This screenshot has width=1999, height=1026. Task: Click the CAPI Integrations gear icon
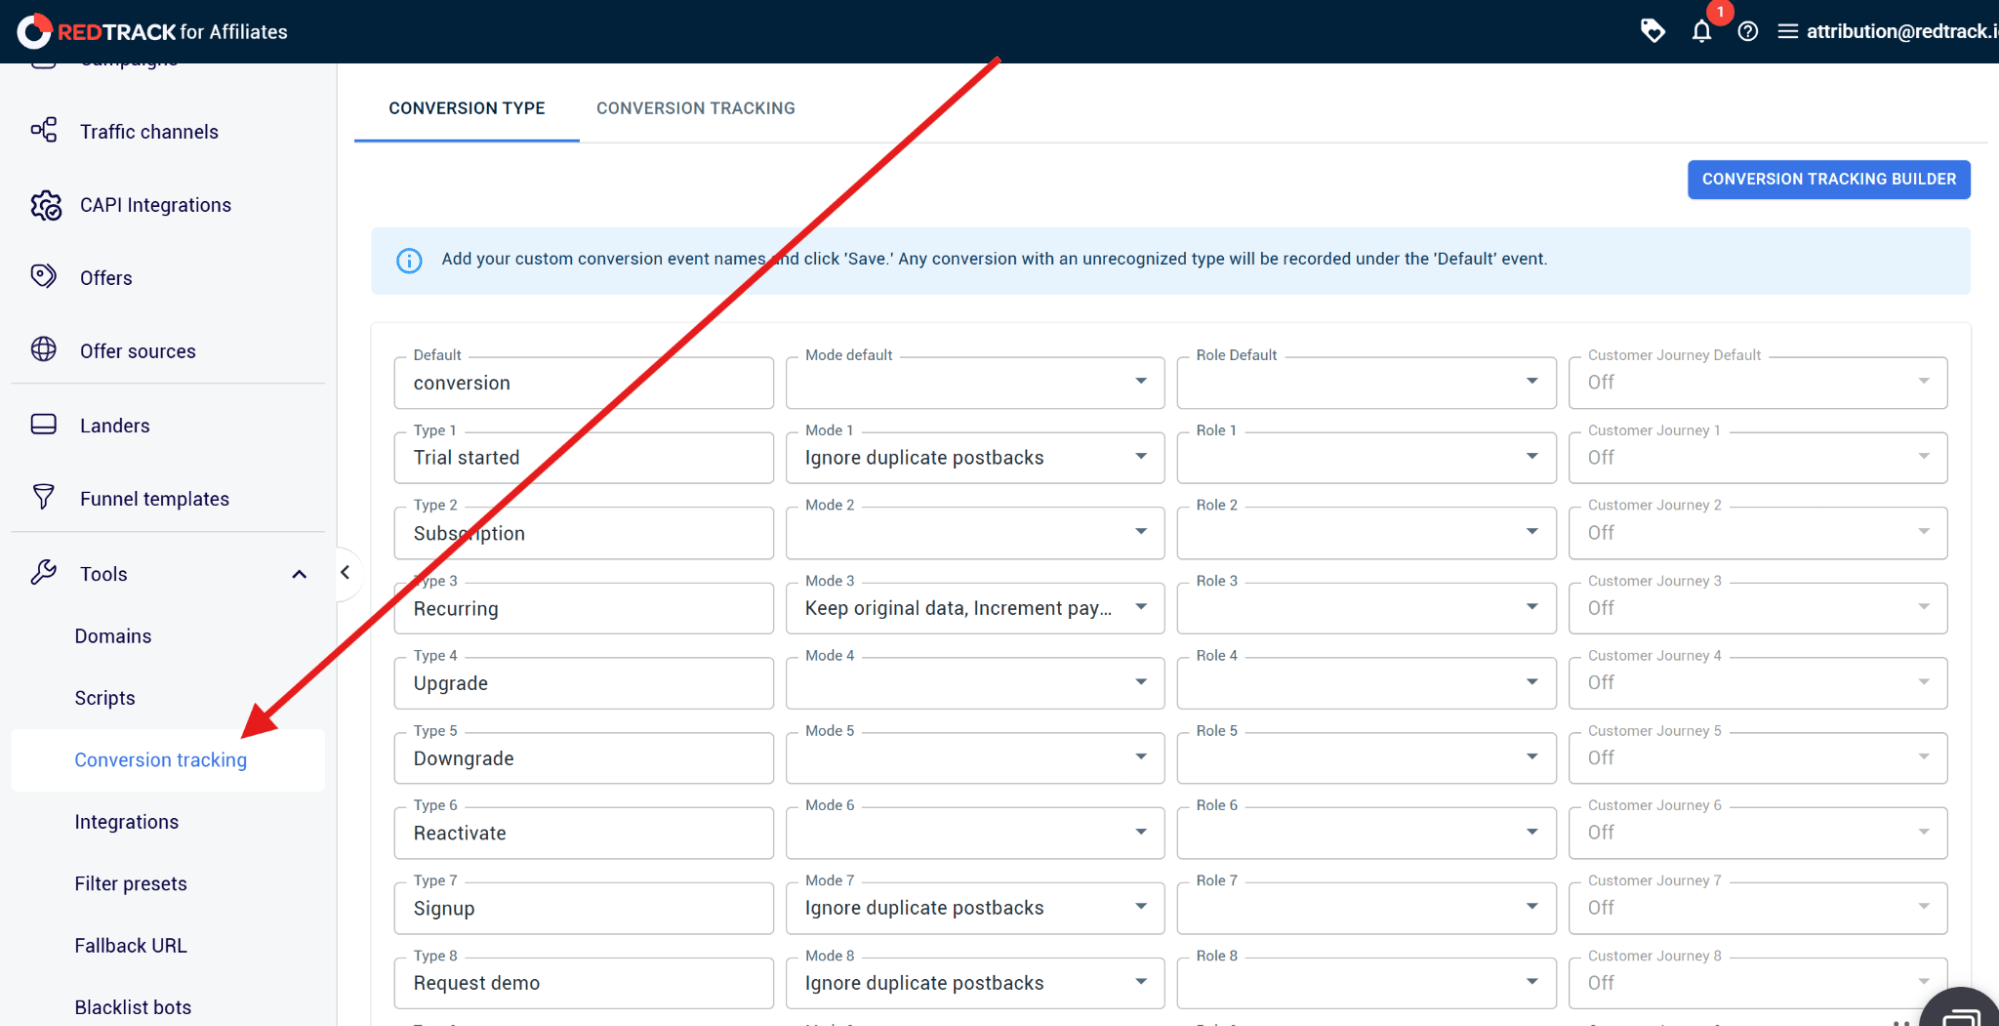pyautogui.click(x=45, y=205)
